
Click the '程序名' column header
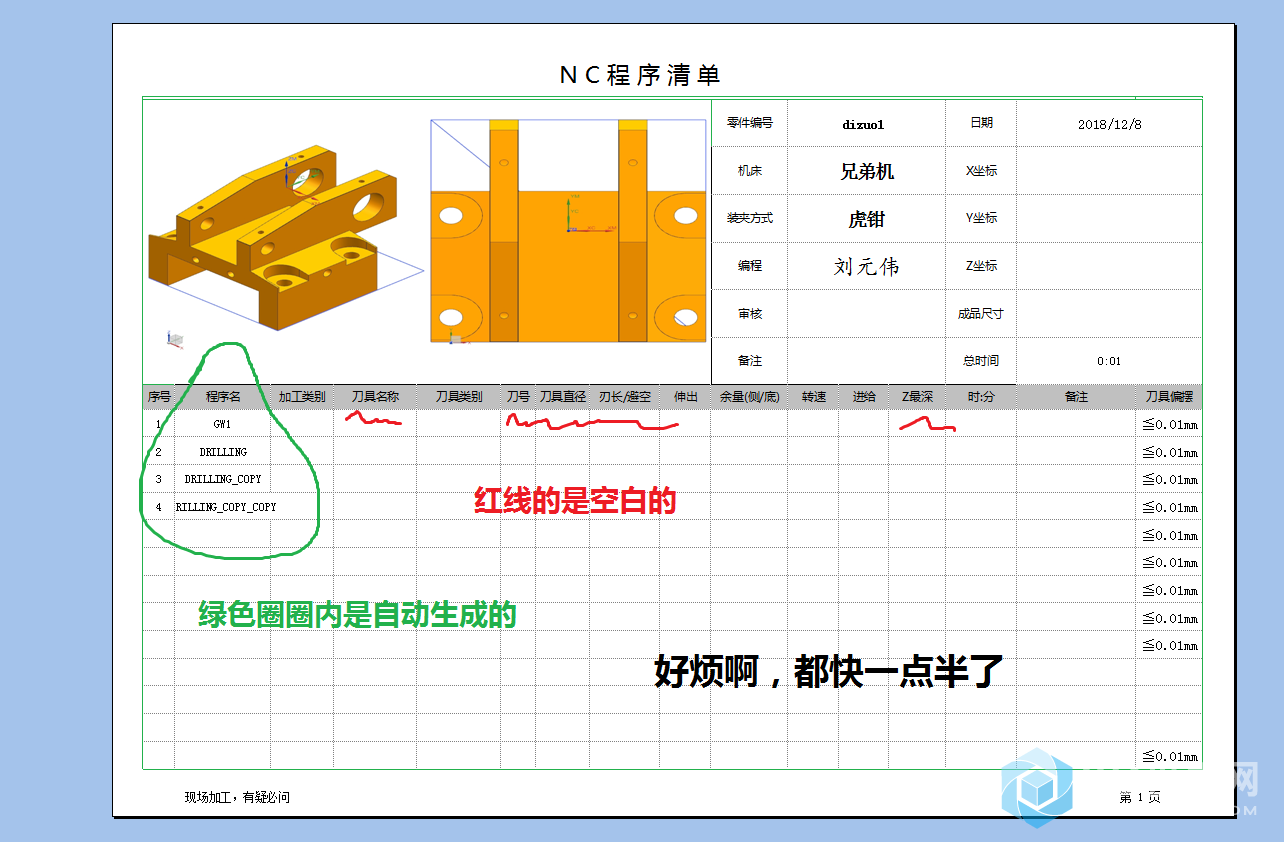223,397
